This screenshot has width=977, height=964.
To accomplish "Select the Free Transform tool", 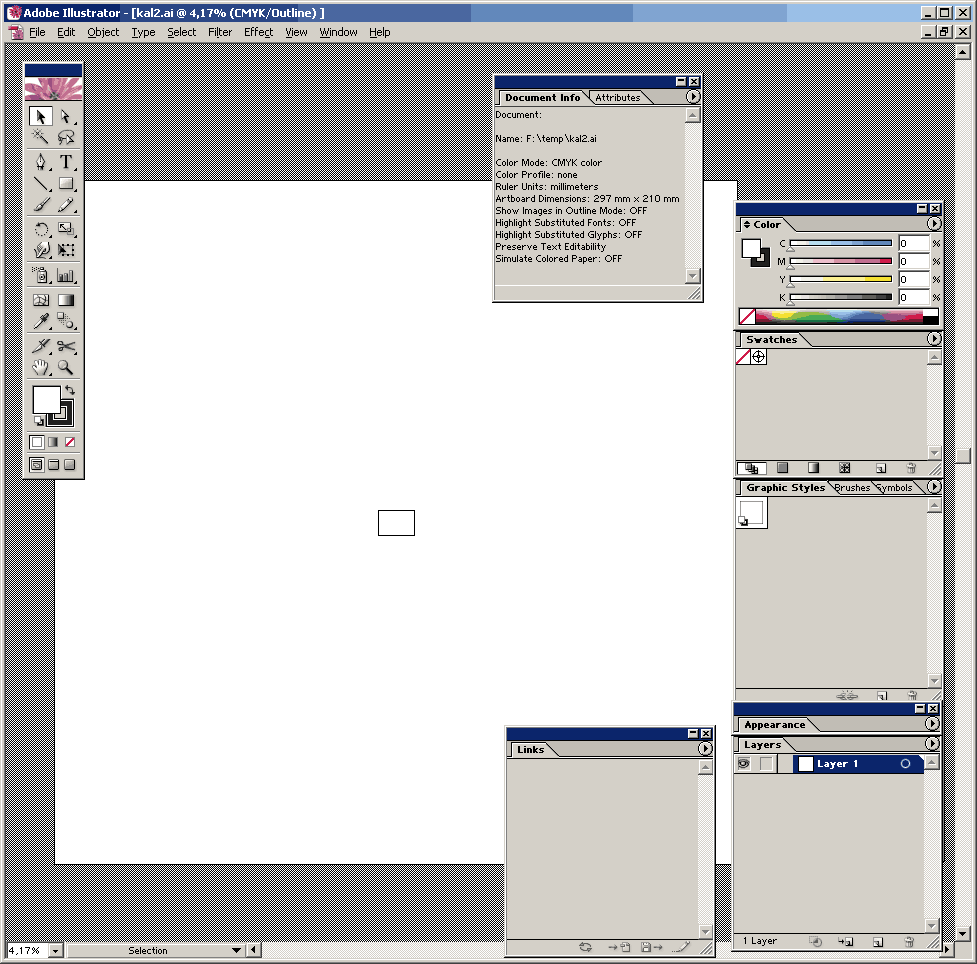I will 65,250.
